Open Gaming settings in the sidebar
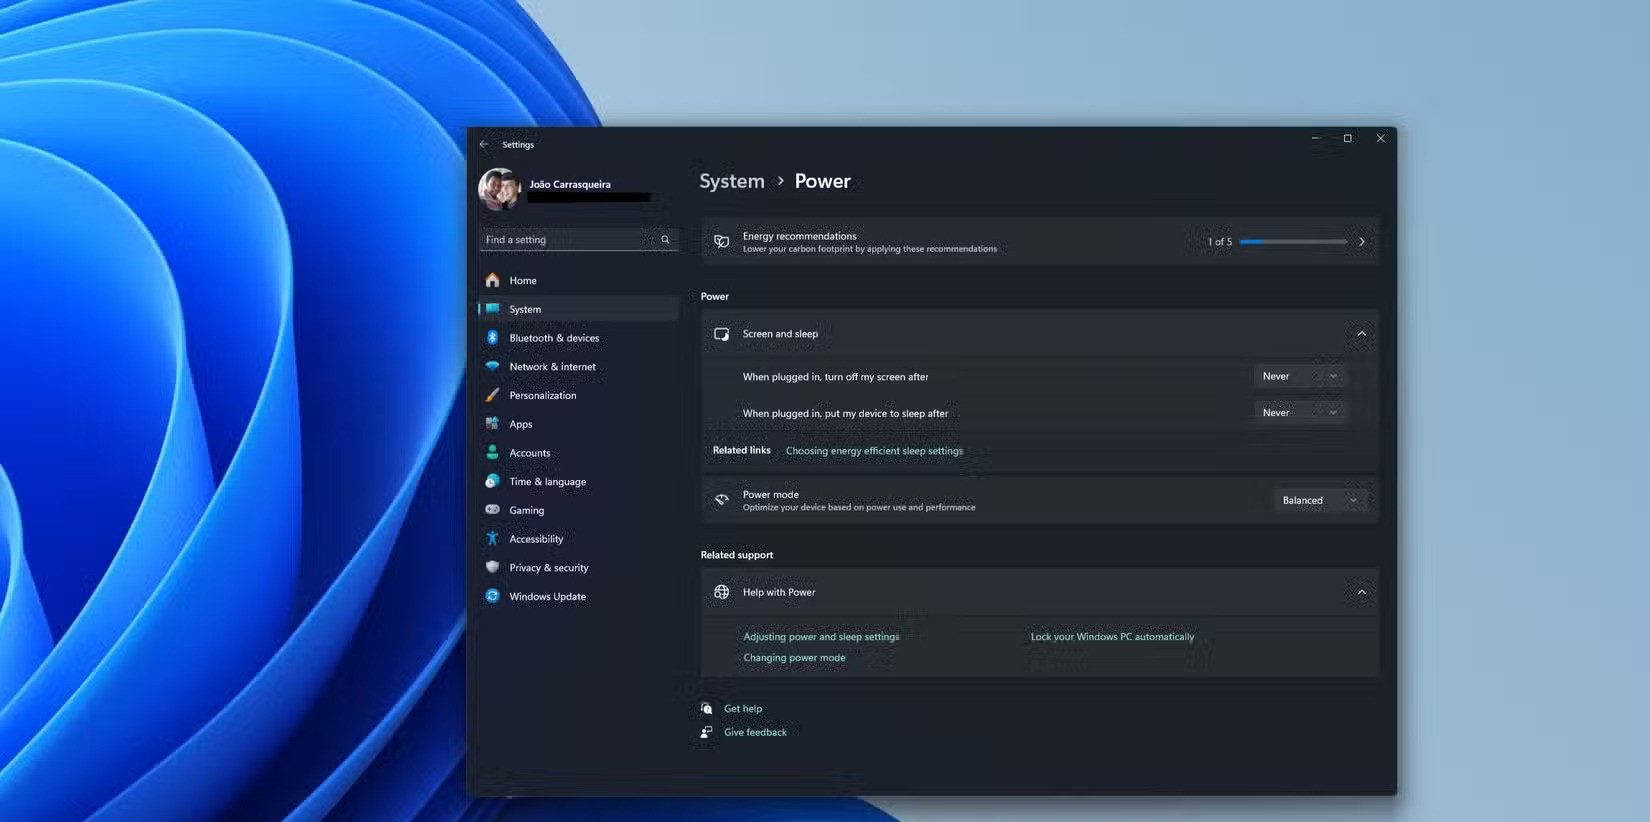Image resolution: width=1650 pixels, height=822 pixels. pyautogui.click(x=526, y=510)
